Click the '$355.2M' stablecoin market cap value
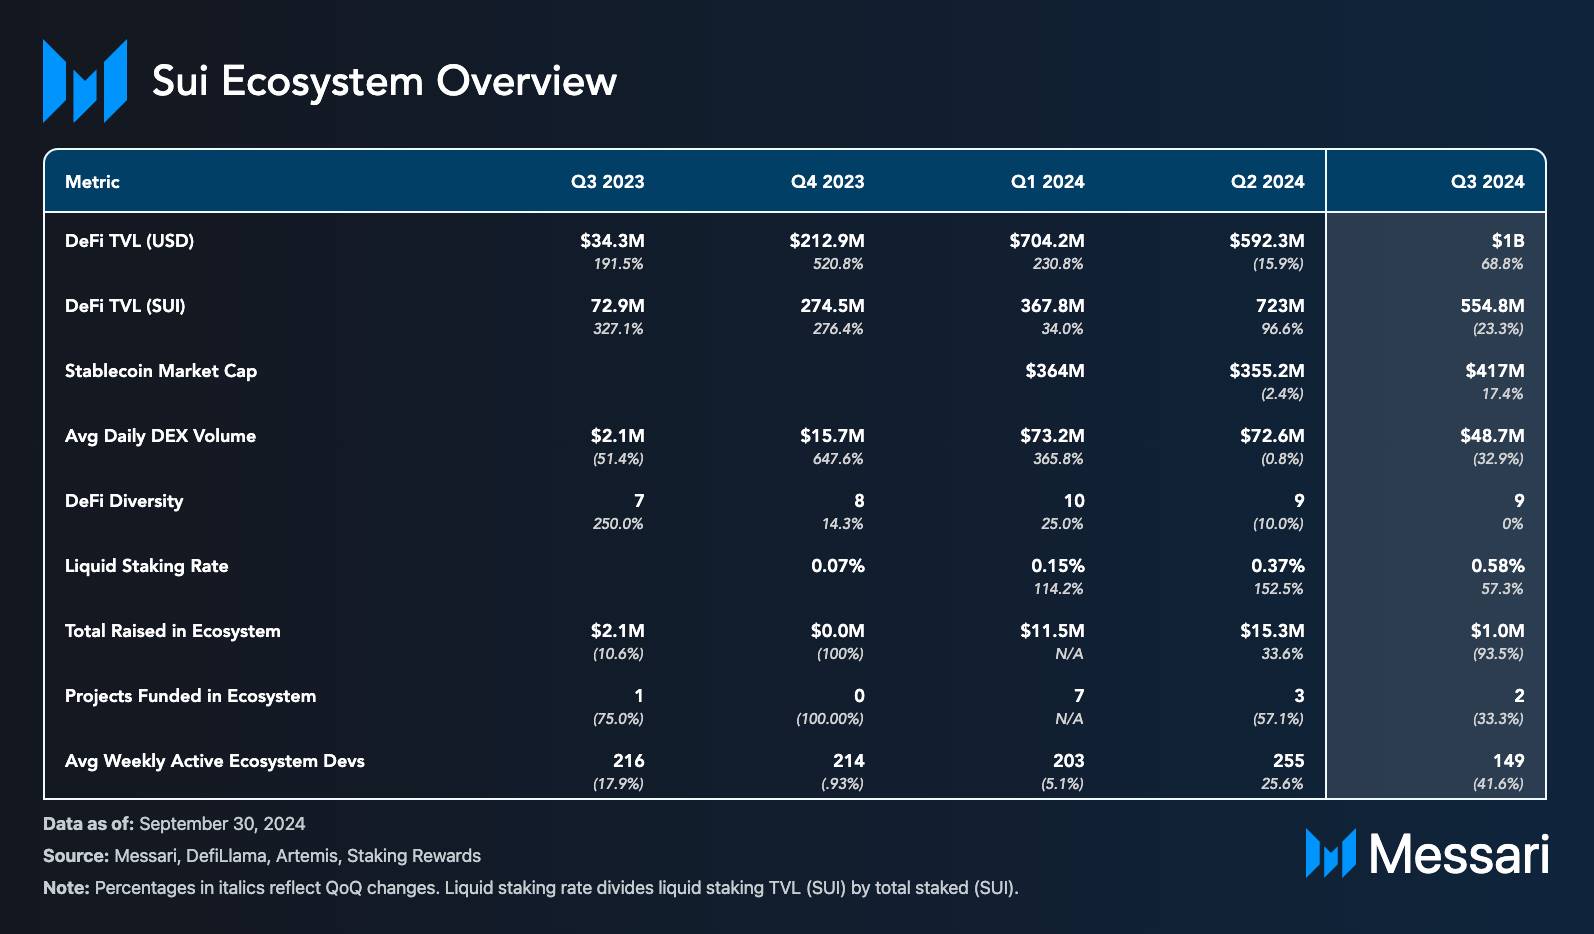The height and width of the screenshot is (934, 1594). [1267, 371]
